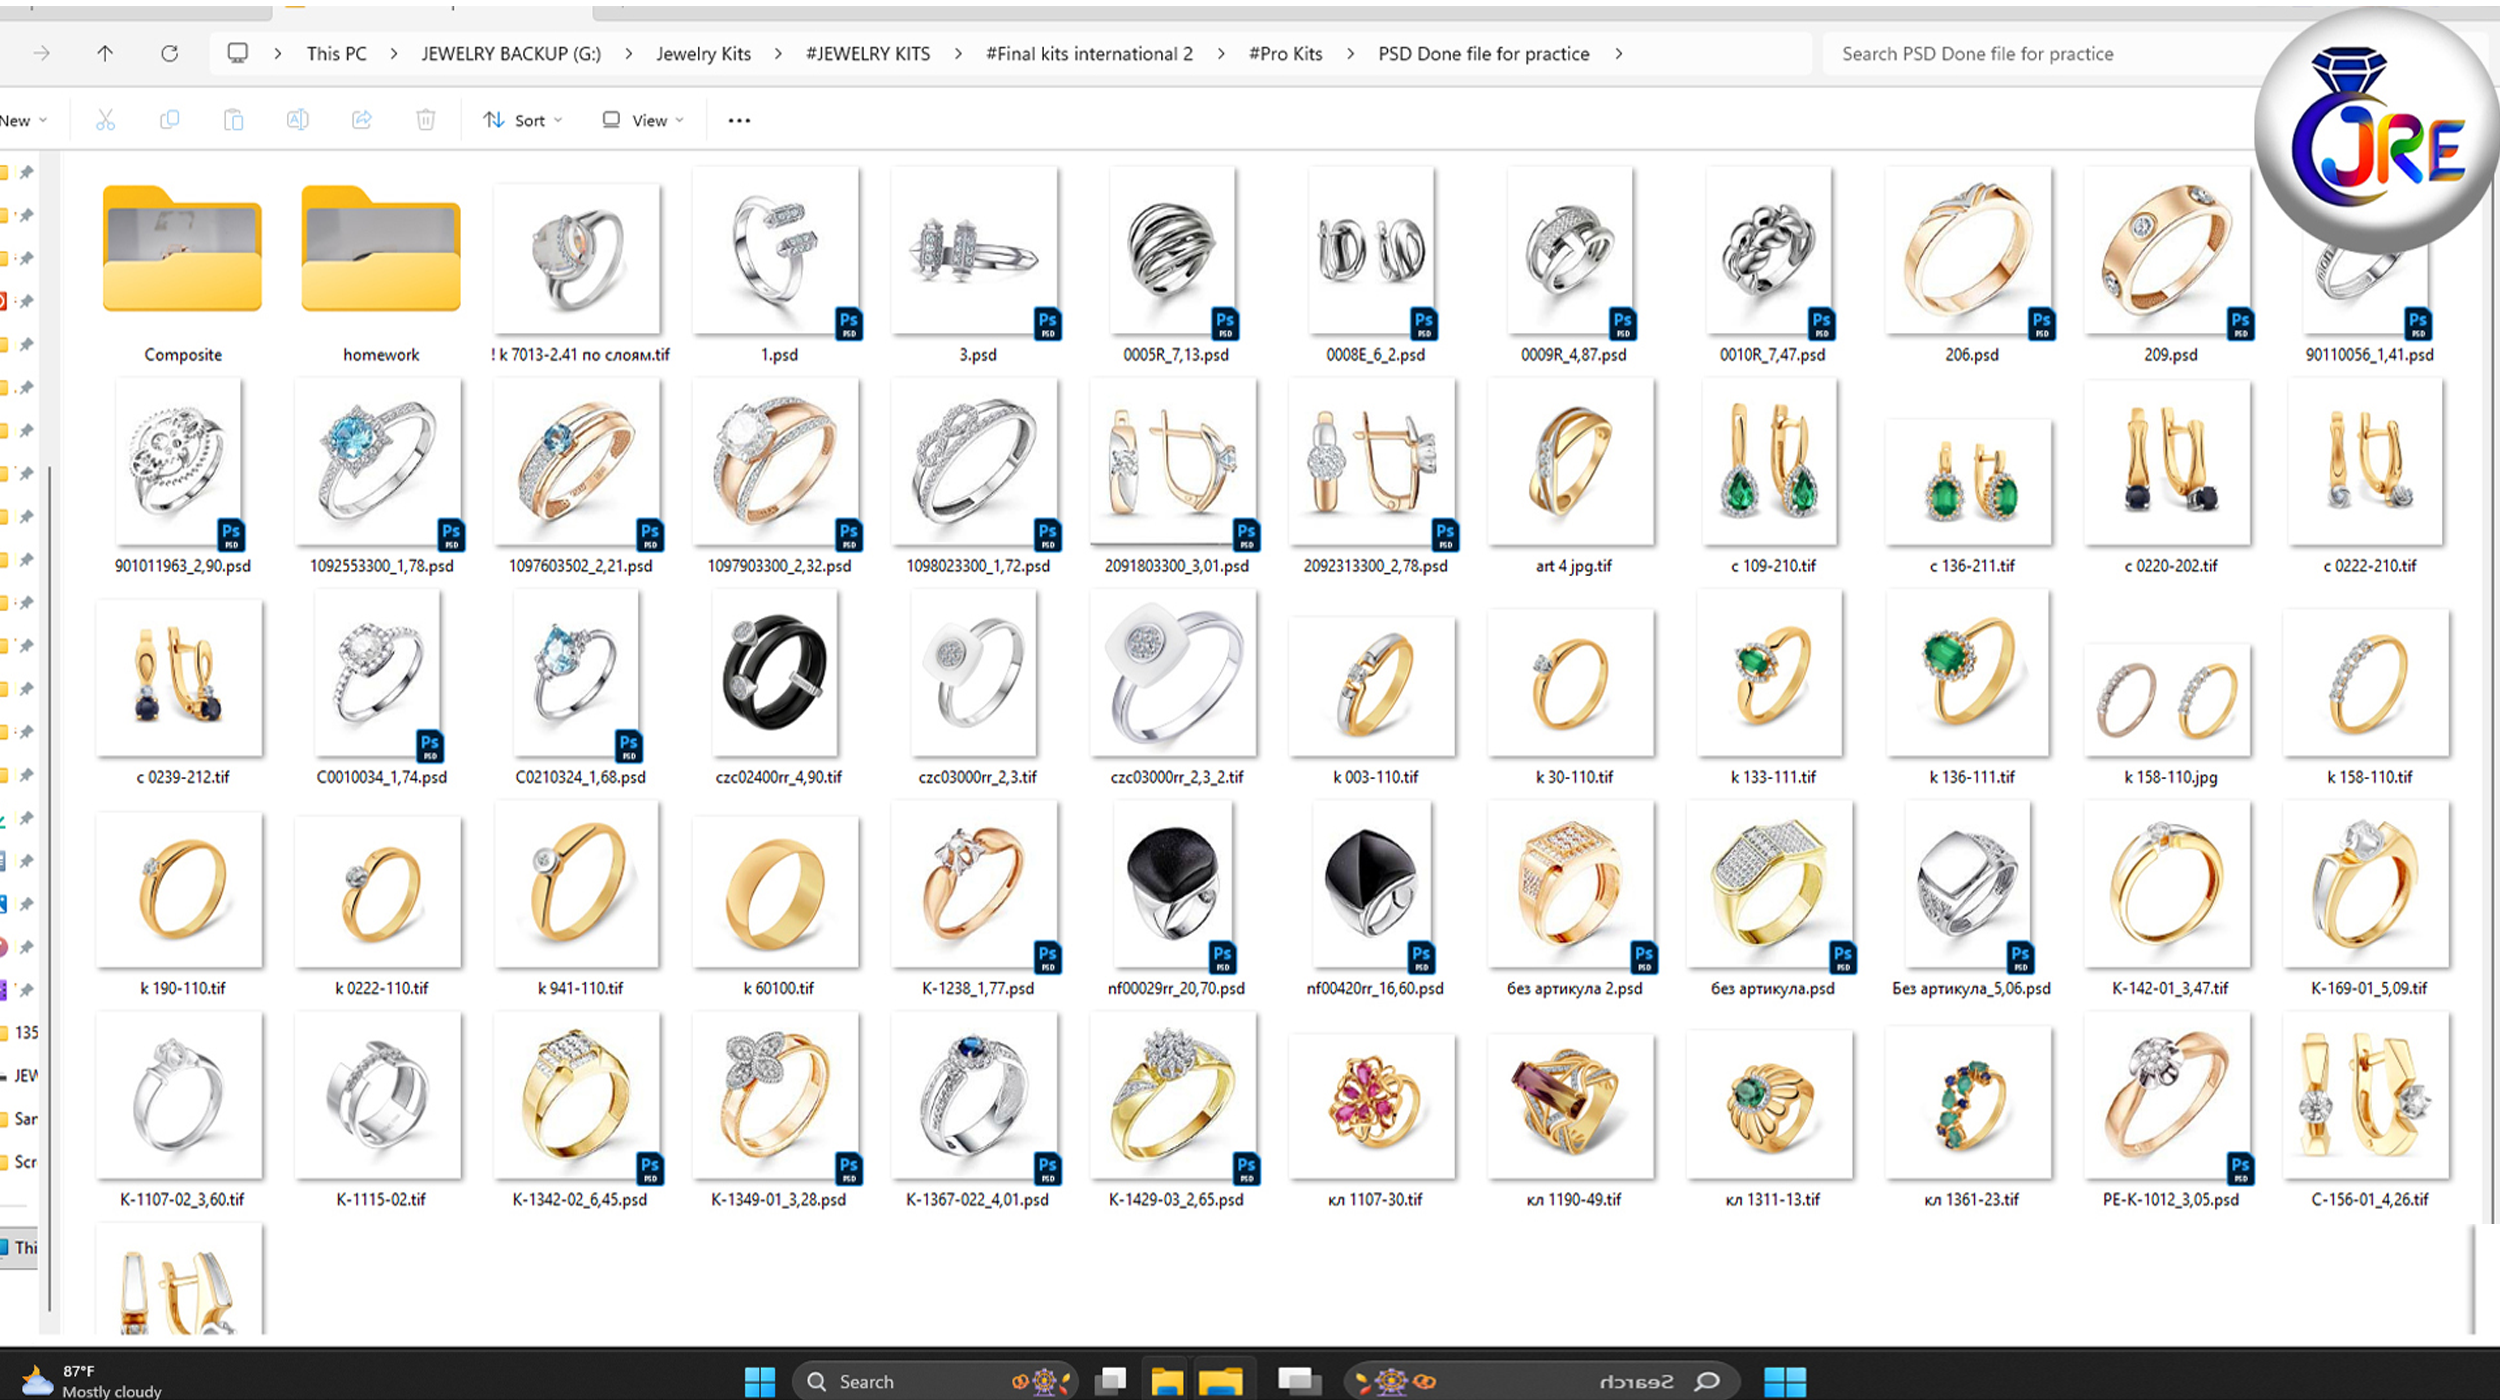Select the Cut icon in the toolbar
The image size is (2500, 1400).
tap(105, 119)
